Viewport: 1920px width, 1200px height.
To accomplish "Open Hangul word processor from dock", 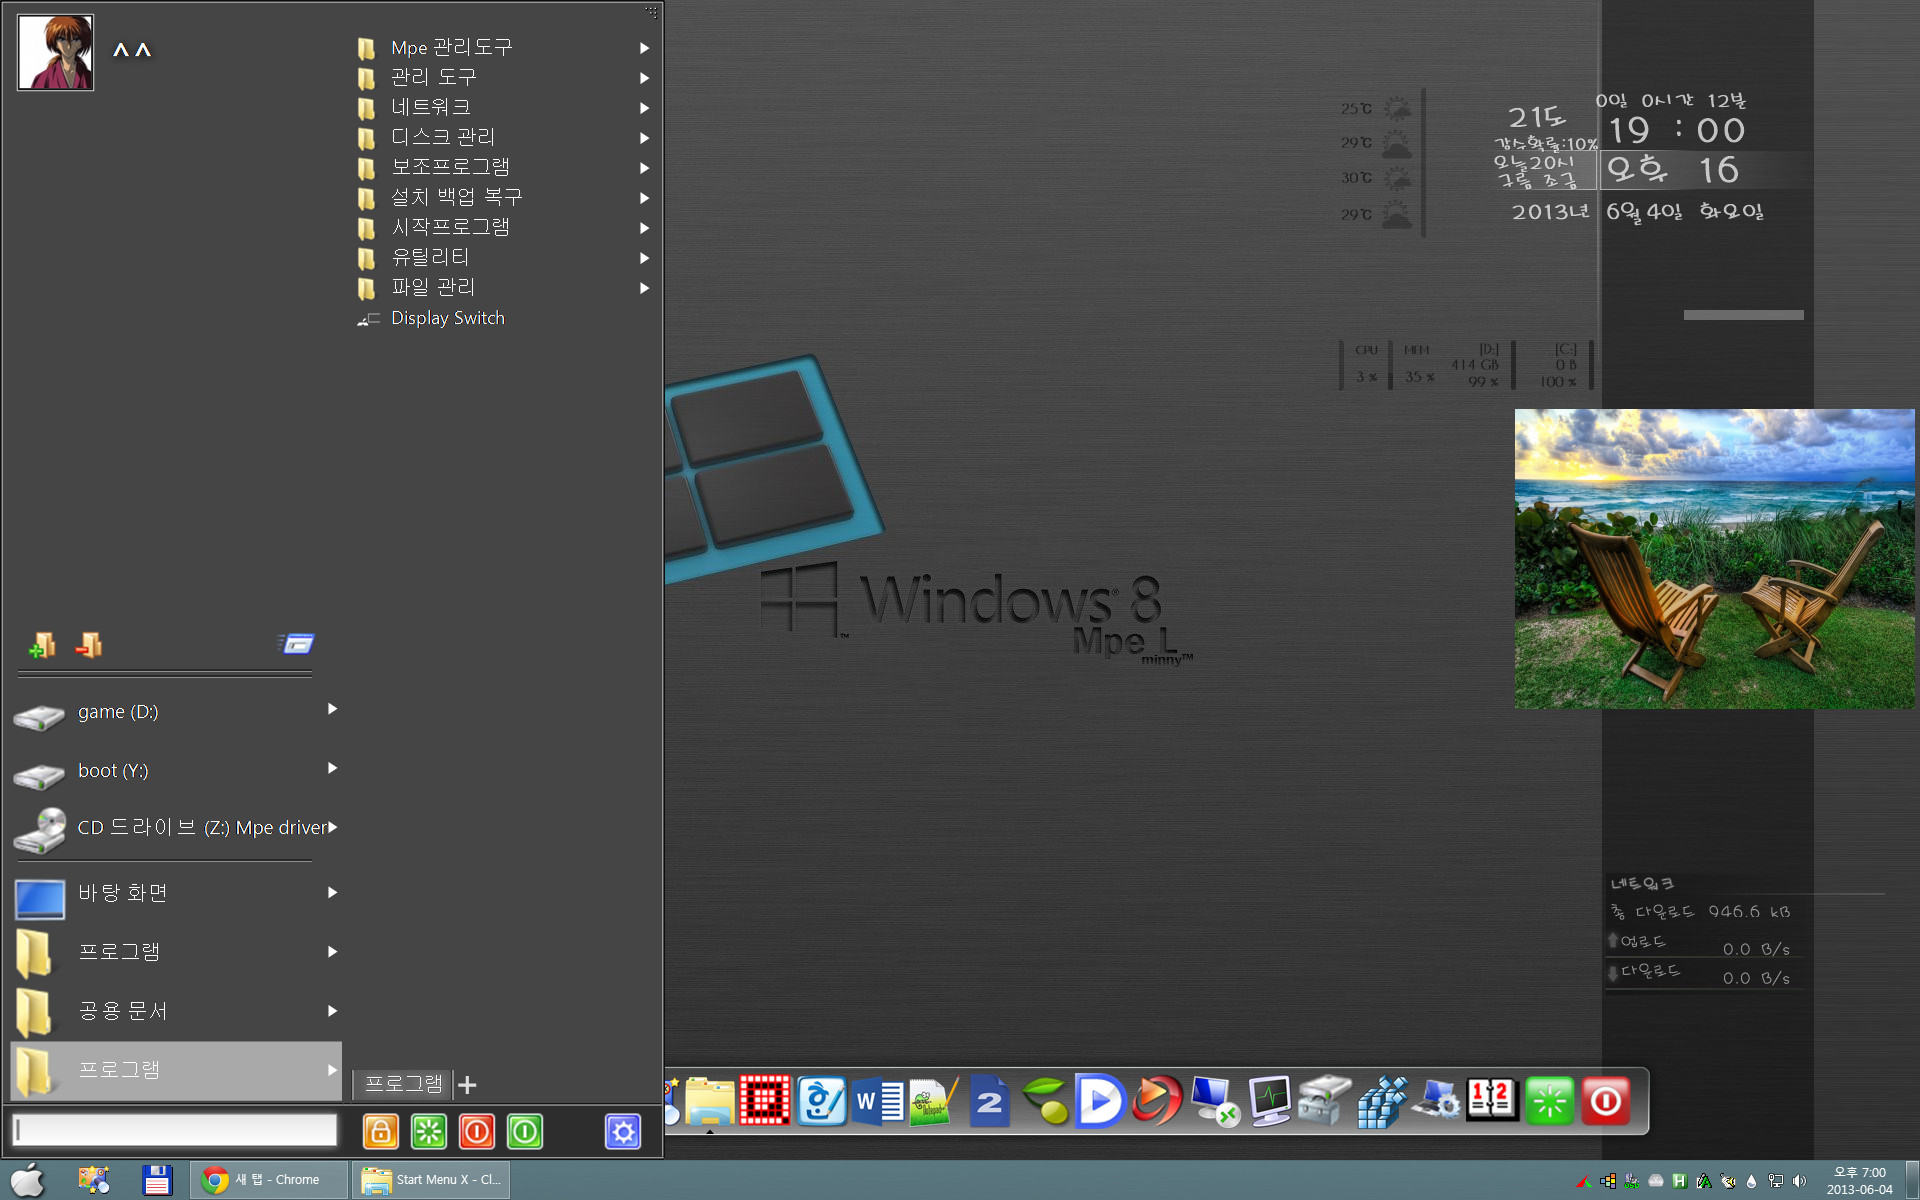I will click(x=821, y=1101).
